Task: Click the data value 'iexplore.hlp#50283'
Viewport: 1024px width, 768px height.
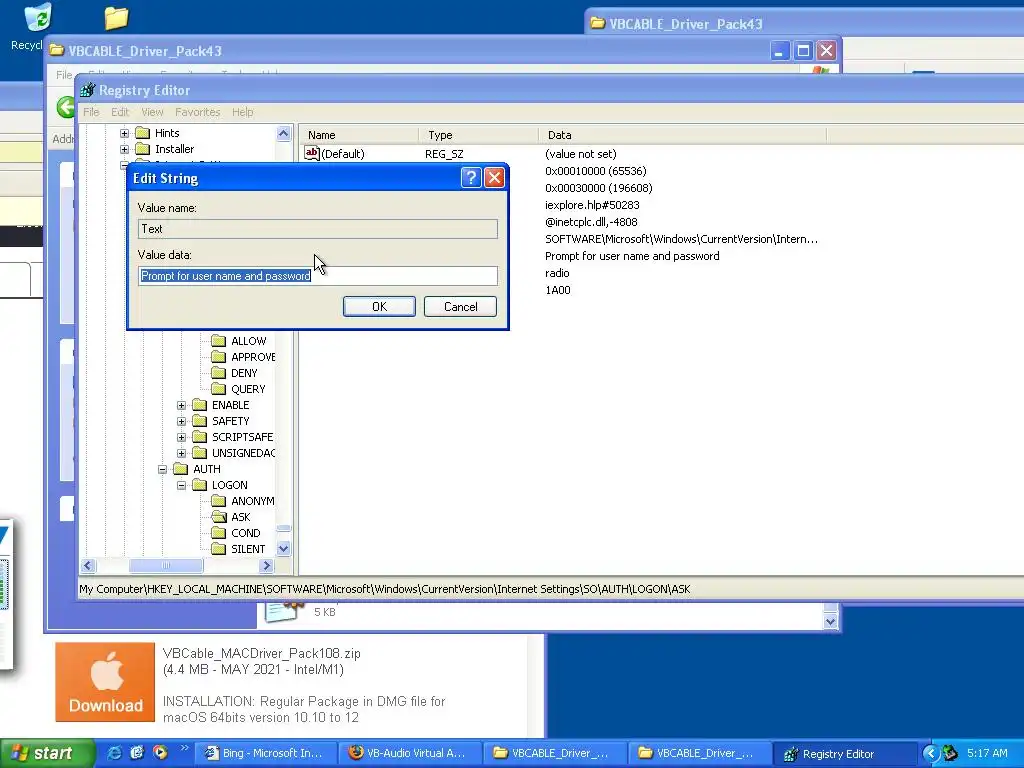Action: click(592, 205)
